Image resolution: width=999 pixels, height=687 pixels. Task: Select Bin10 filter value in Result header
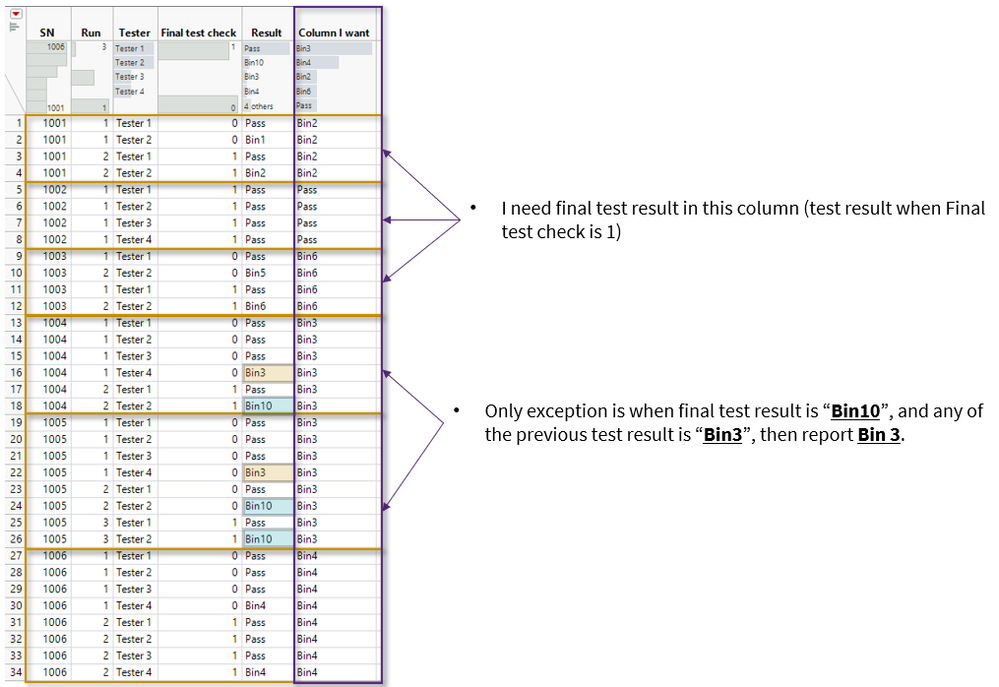point(256,61)
